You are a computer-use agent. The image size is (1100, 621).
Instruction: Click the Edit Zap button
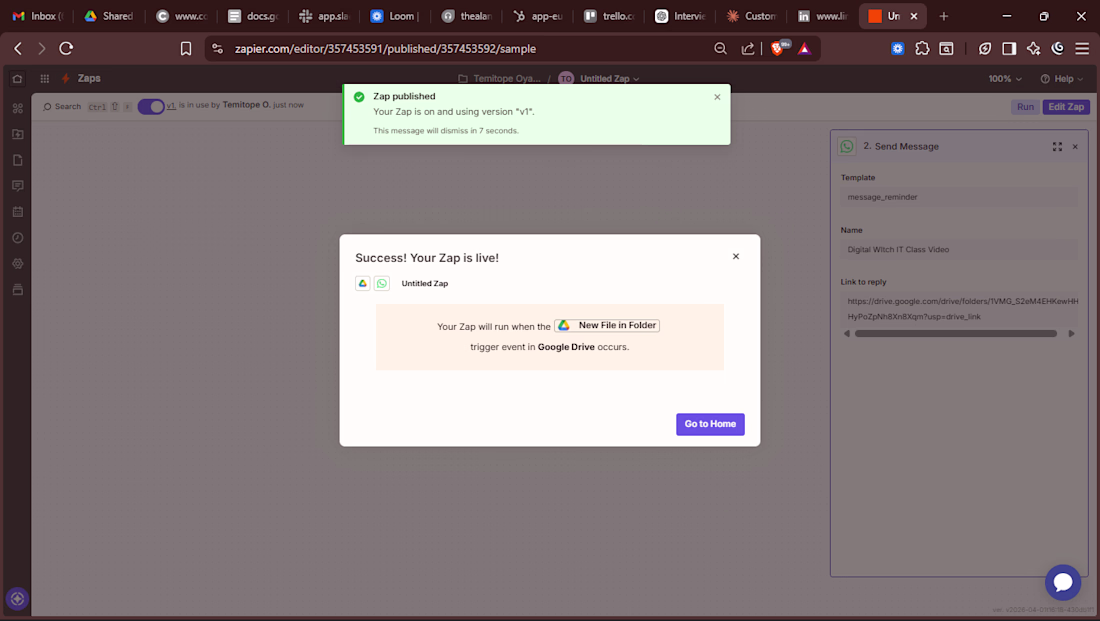1066,107
